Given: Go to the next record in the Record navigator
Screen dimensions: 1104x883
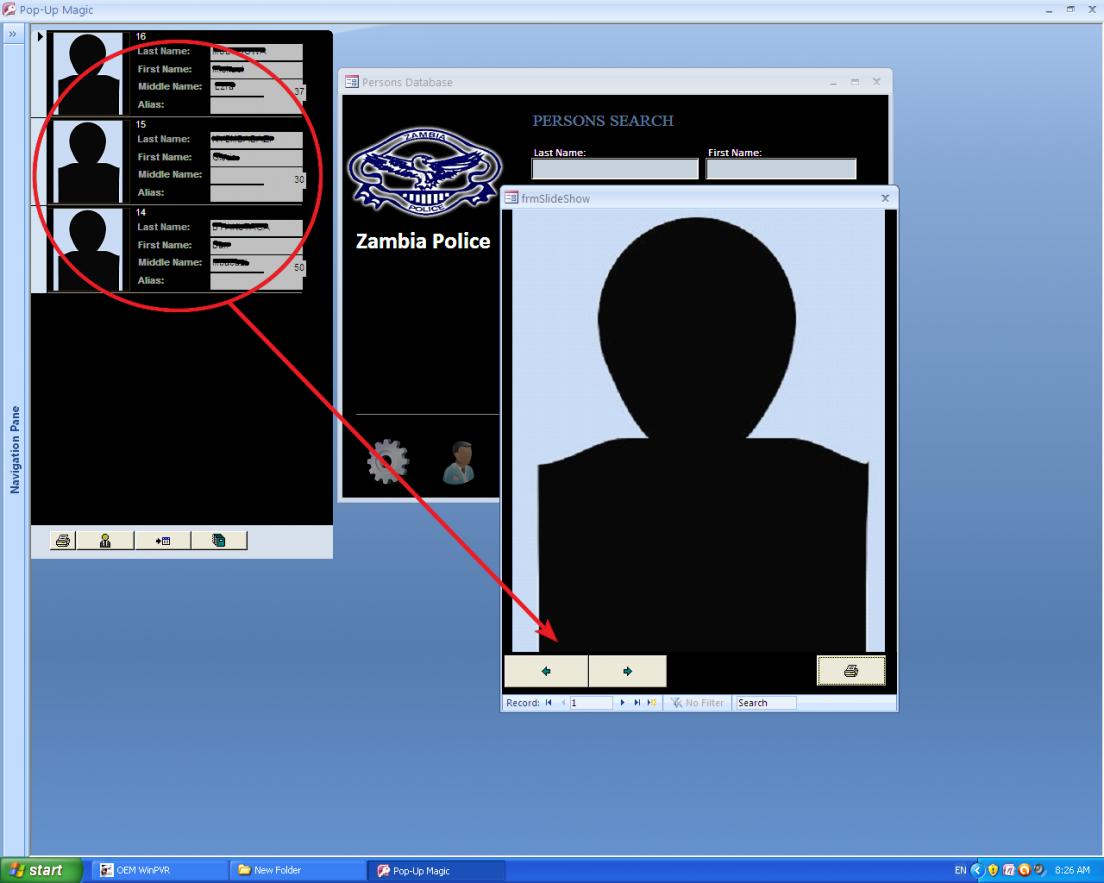Looking at the screenshot, I should [x=622, y=703].
